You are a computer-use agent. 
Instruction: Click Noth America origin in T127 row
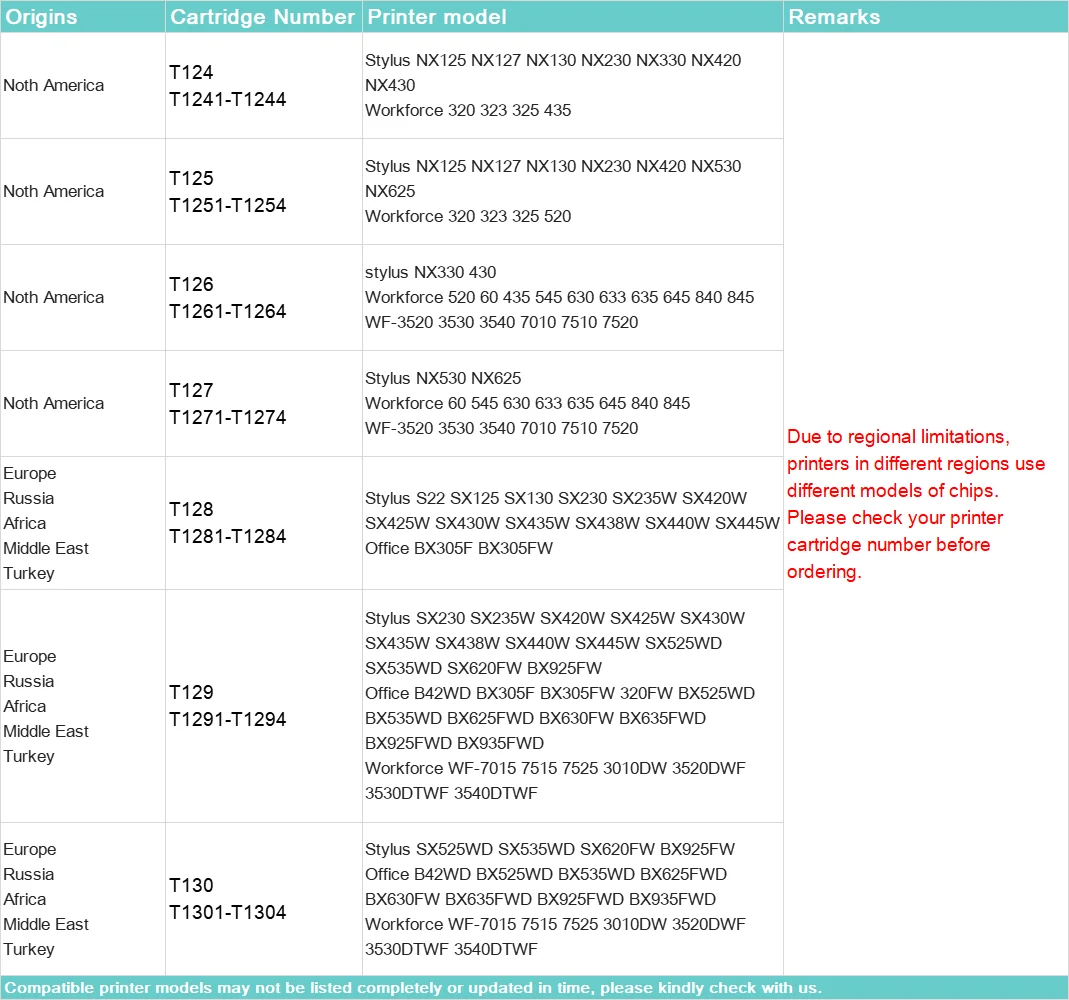(x=54, y=404)
